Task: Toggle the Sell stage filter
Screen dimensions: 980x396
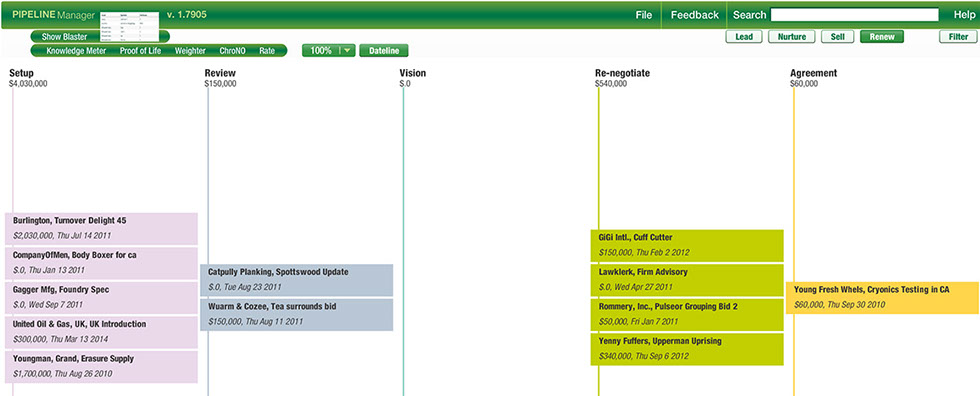Action: (838, 37)
